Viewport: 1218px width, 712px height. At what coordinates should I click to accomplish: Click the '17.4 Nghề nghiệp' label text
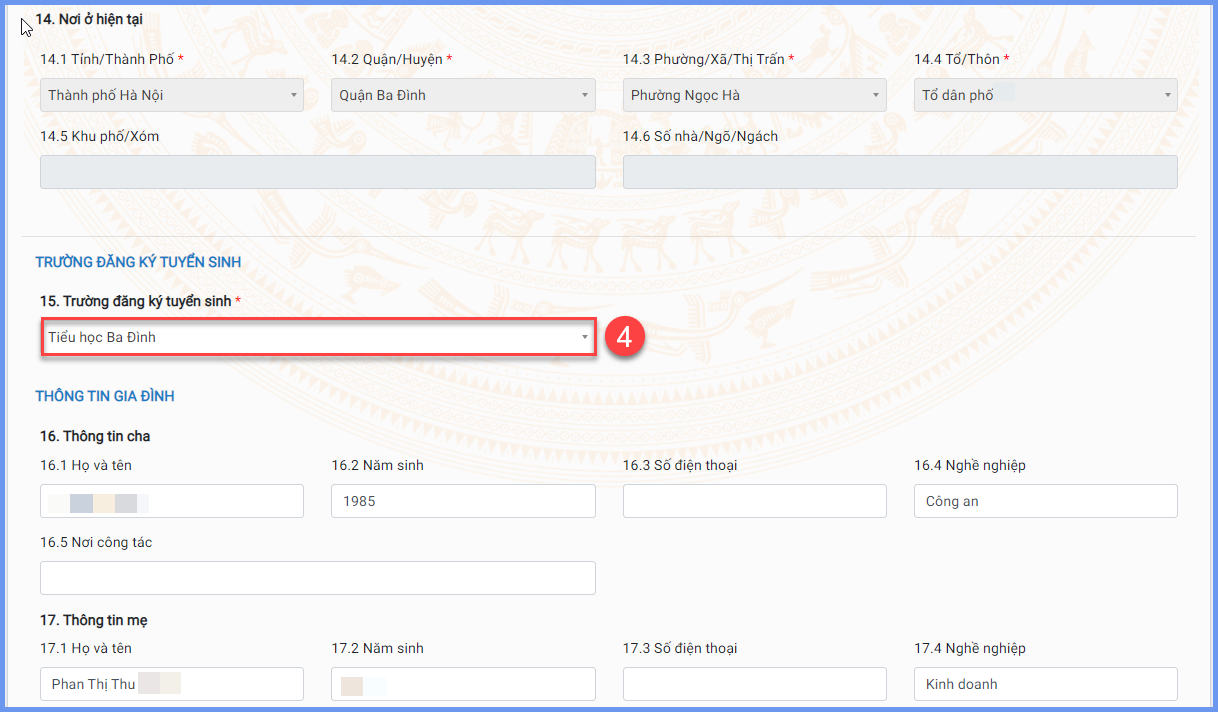click(x=970, y=648)
